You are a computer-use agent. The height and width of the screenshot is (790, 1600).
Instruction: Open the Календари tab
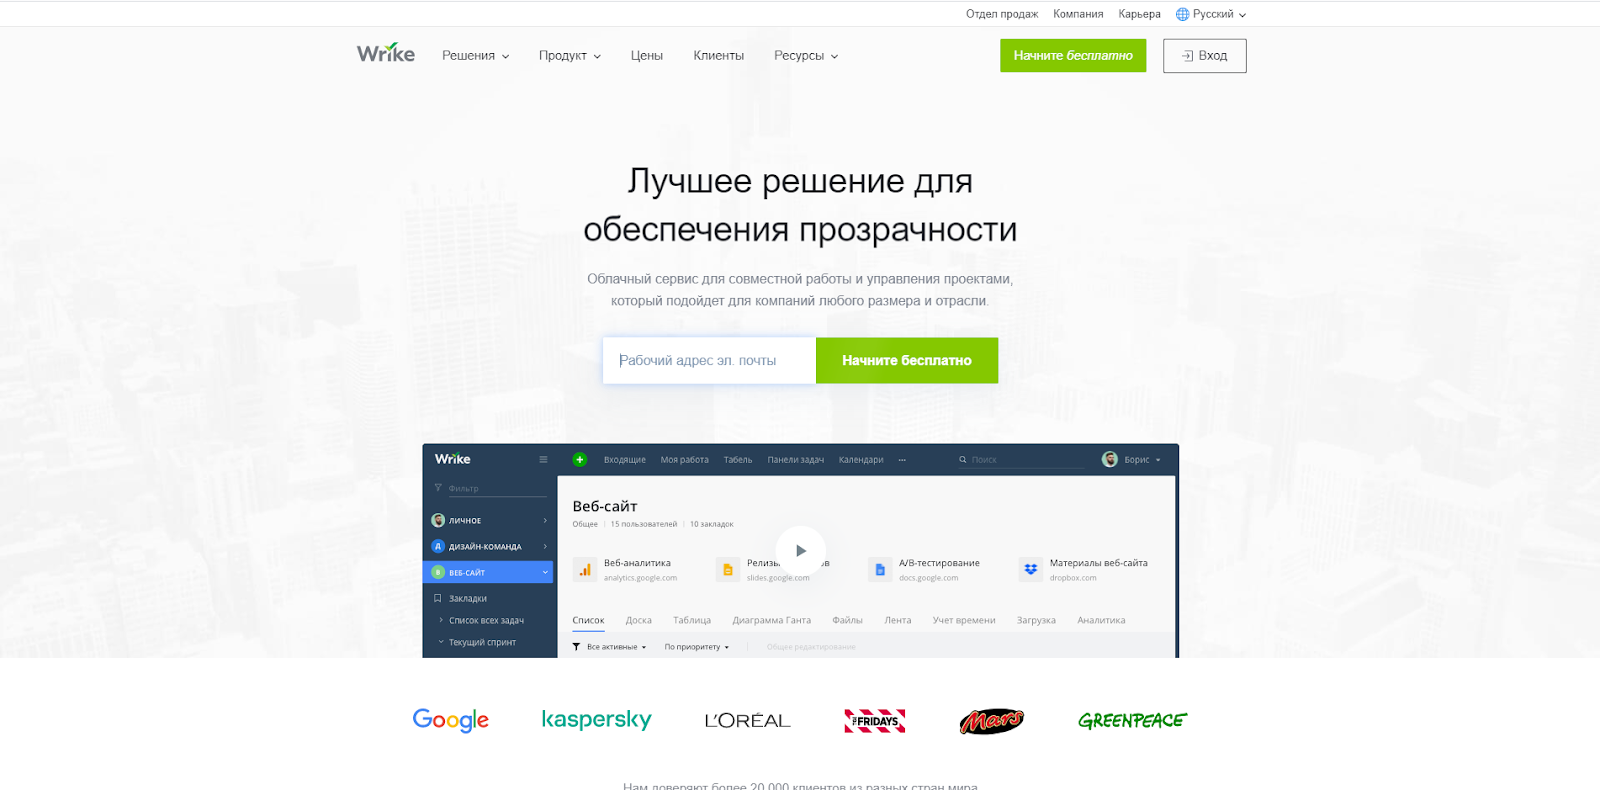861,460
